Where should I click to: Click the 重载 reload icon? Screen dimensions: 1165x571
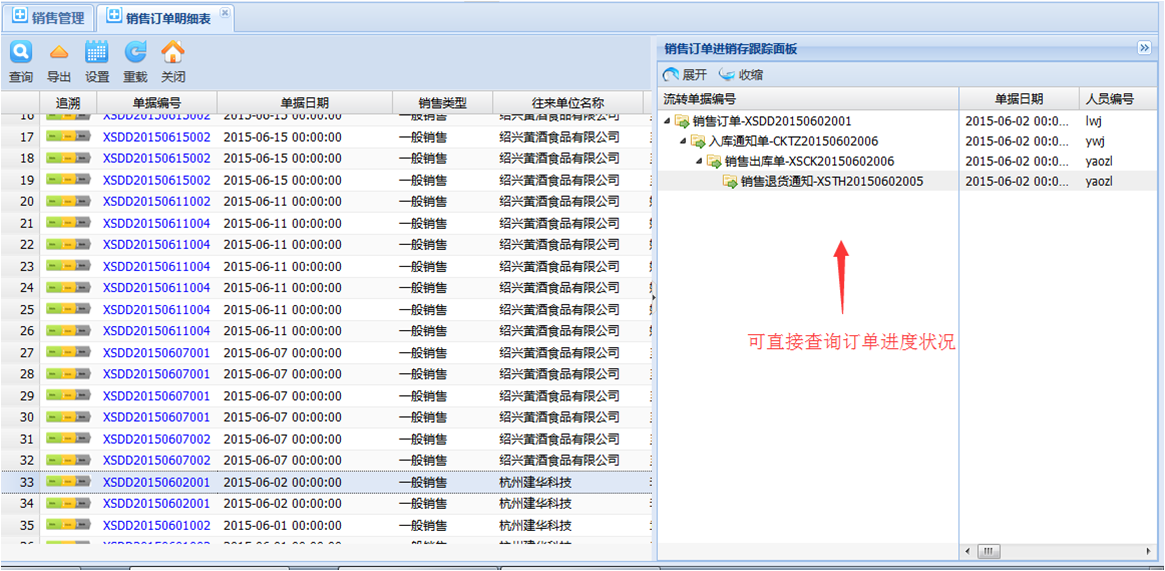[x=135, y=53]
